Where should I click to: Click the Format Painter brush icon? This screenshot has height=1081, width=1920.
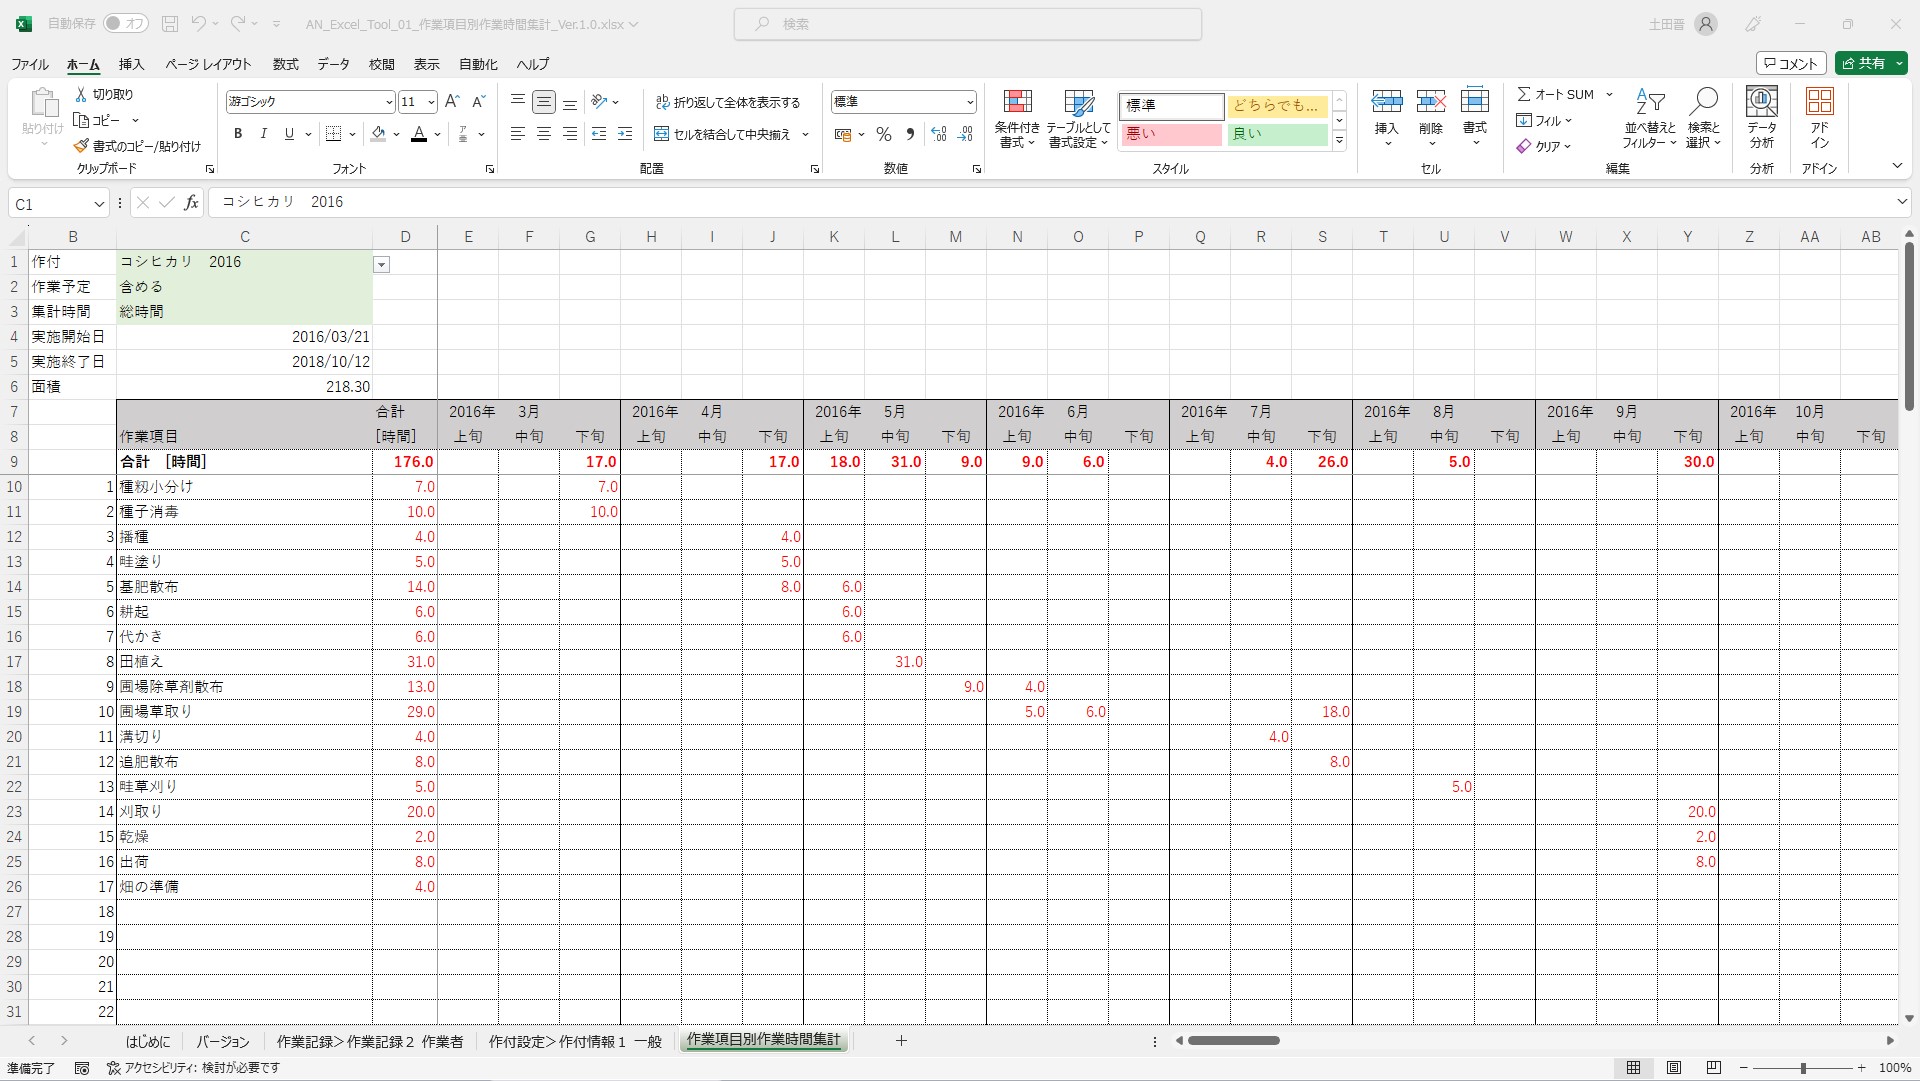(x=81, y=146)
